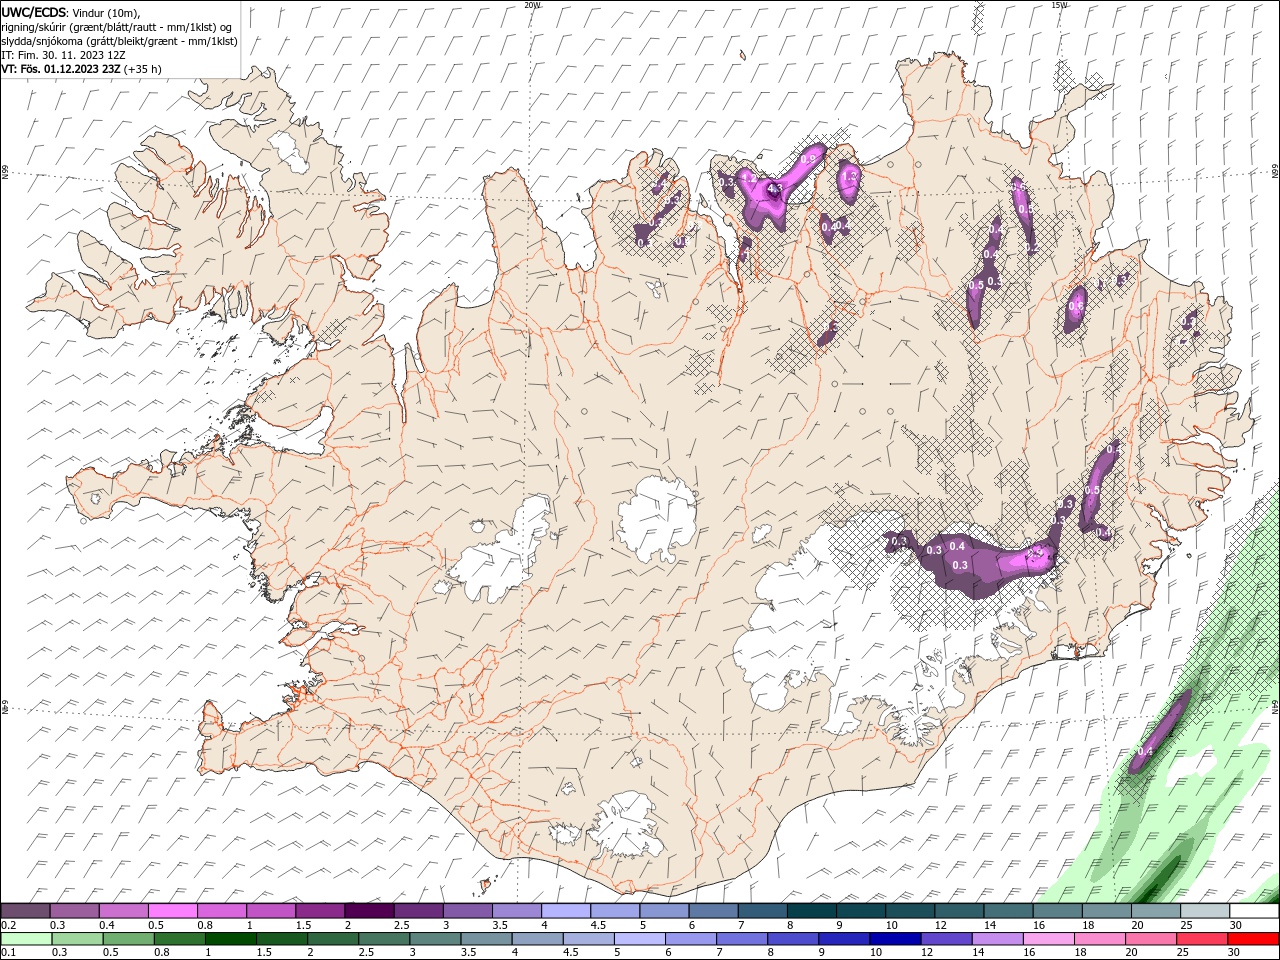Click the pale green 0.1 swatch in the lower legend
1280x960 pixels.
point(26,938)
